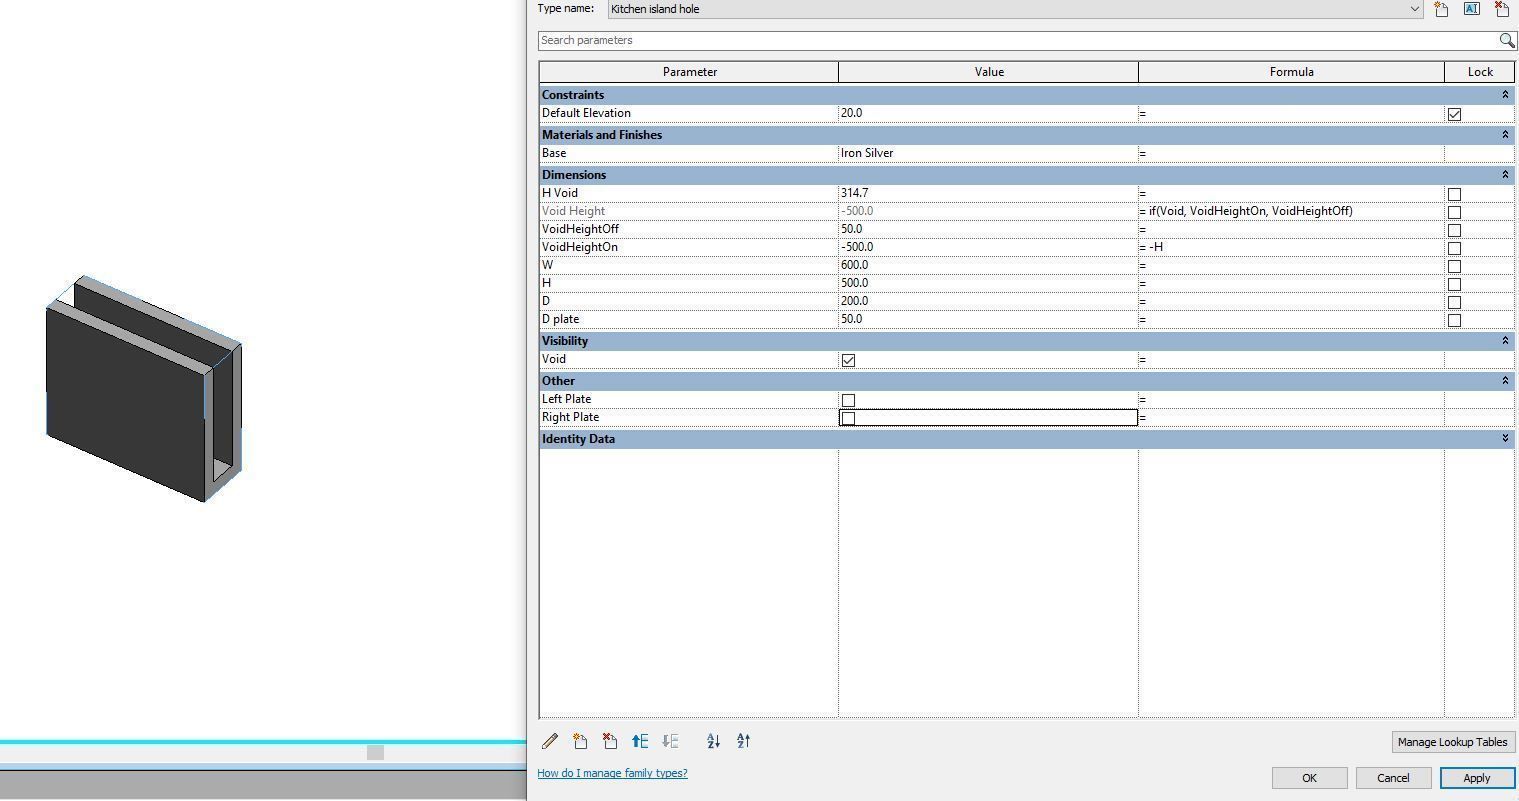The width and height of the screenshot is (1519, 801).
Task: Select the 'H Void' parameter name
Action: 560,193
